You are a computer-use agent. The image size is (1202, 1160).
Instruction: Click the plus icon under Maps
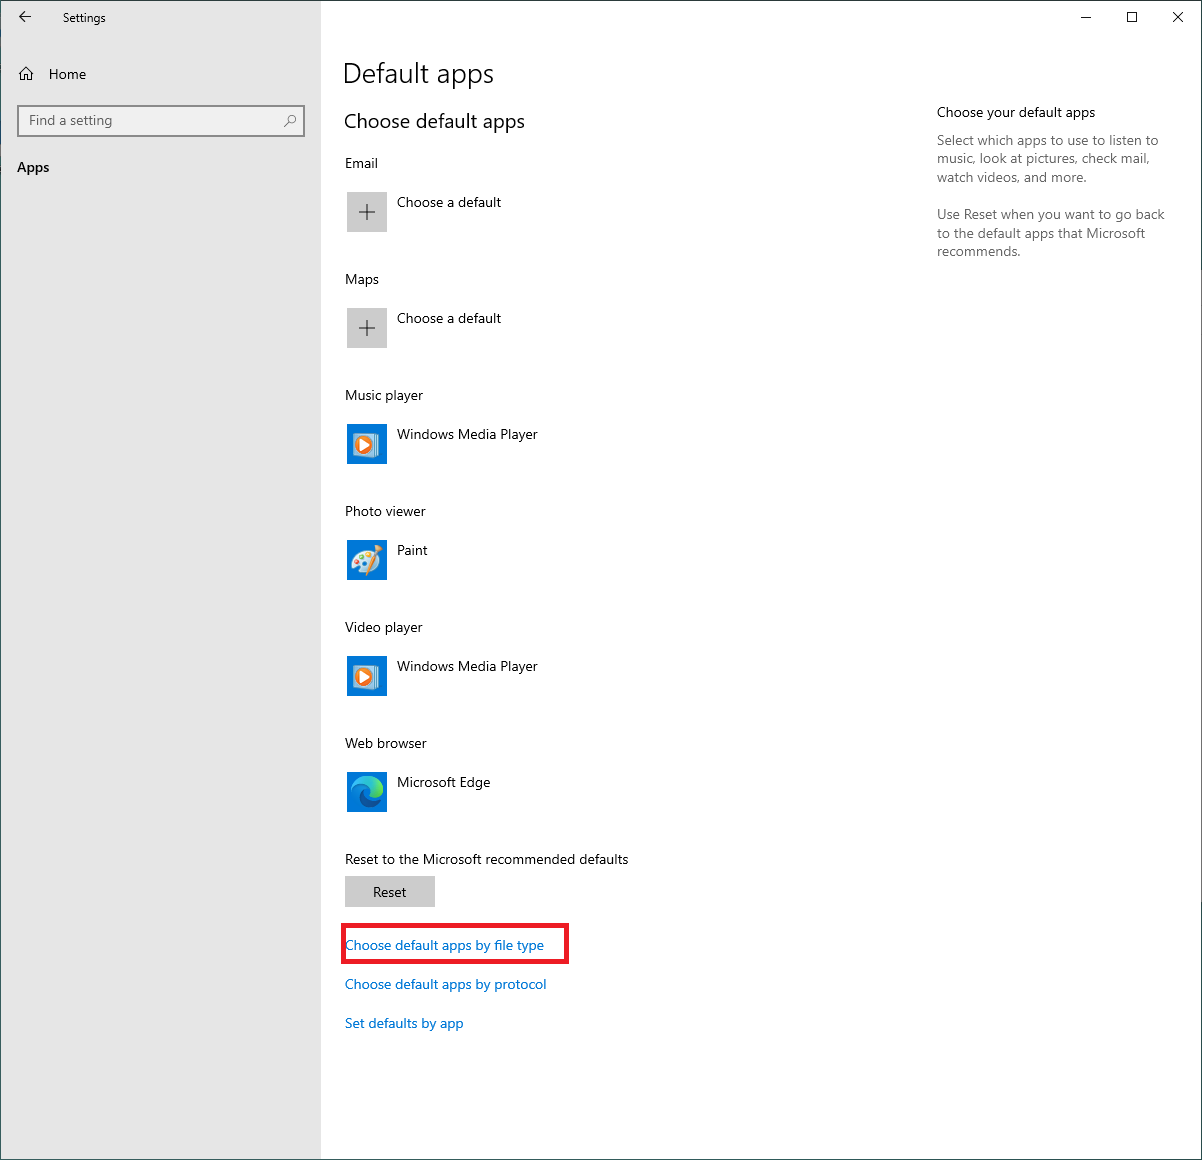367,328
